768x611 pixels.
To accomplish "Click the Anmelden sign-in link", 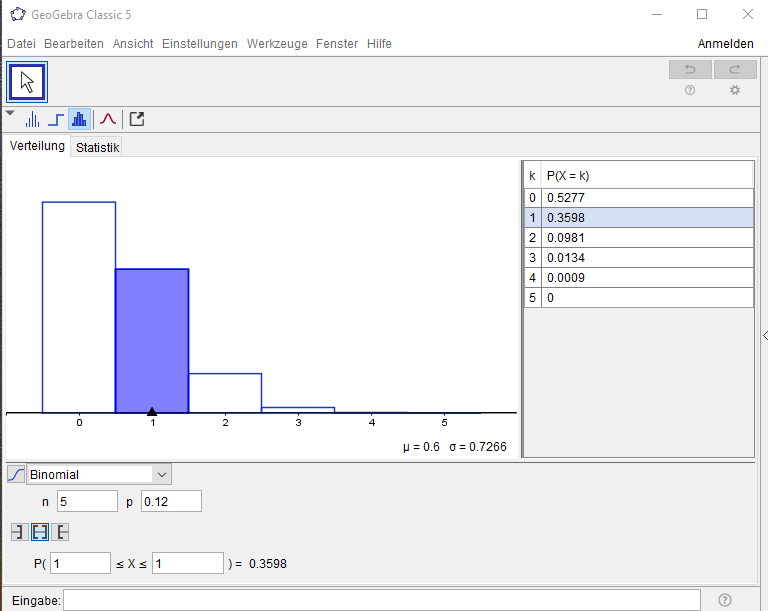I will click(x=725, y=44).
